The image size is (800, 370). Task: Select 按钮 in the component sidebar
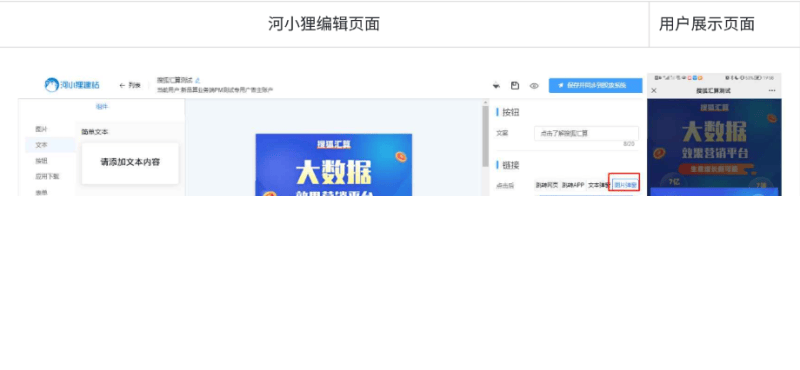point(41,161)
